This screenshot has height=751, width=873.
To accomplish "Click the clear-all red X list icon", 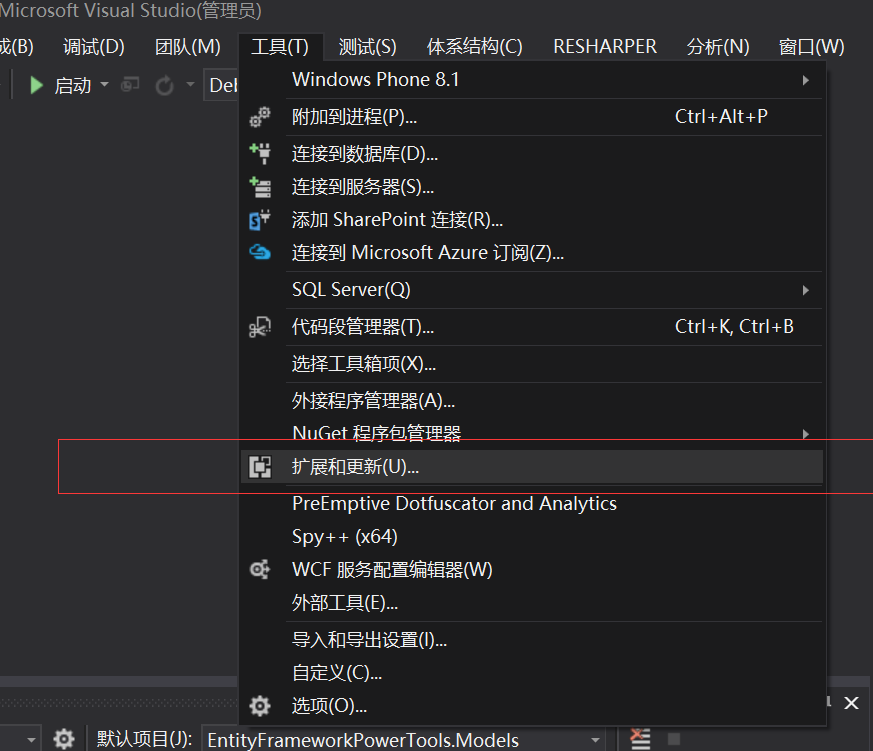I will 640,739.
